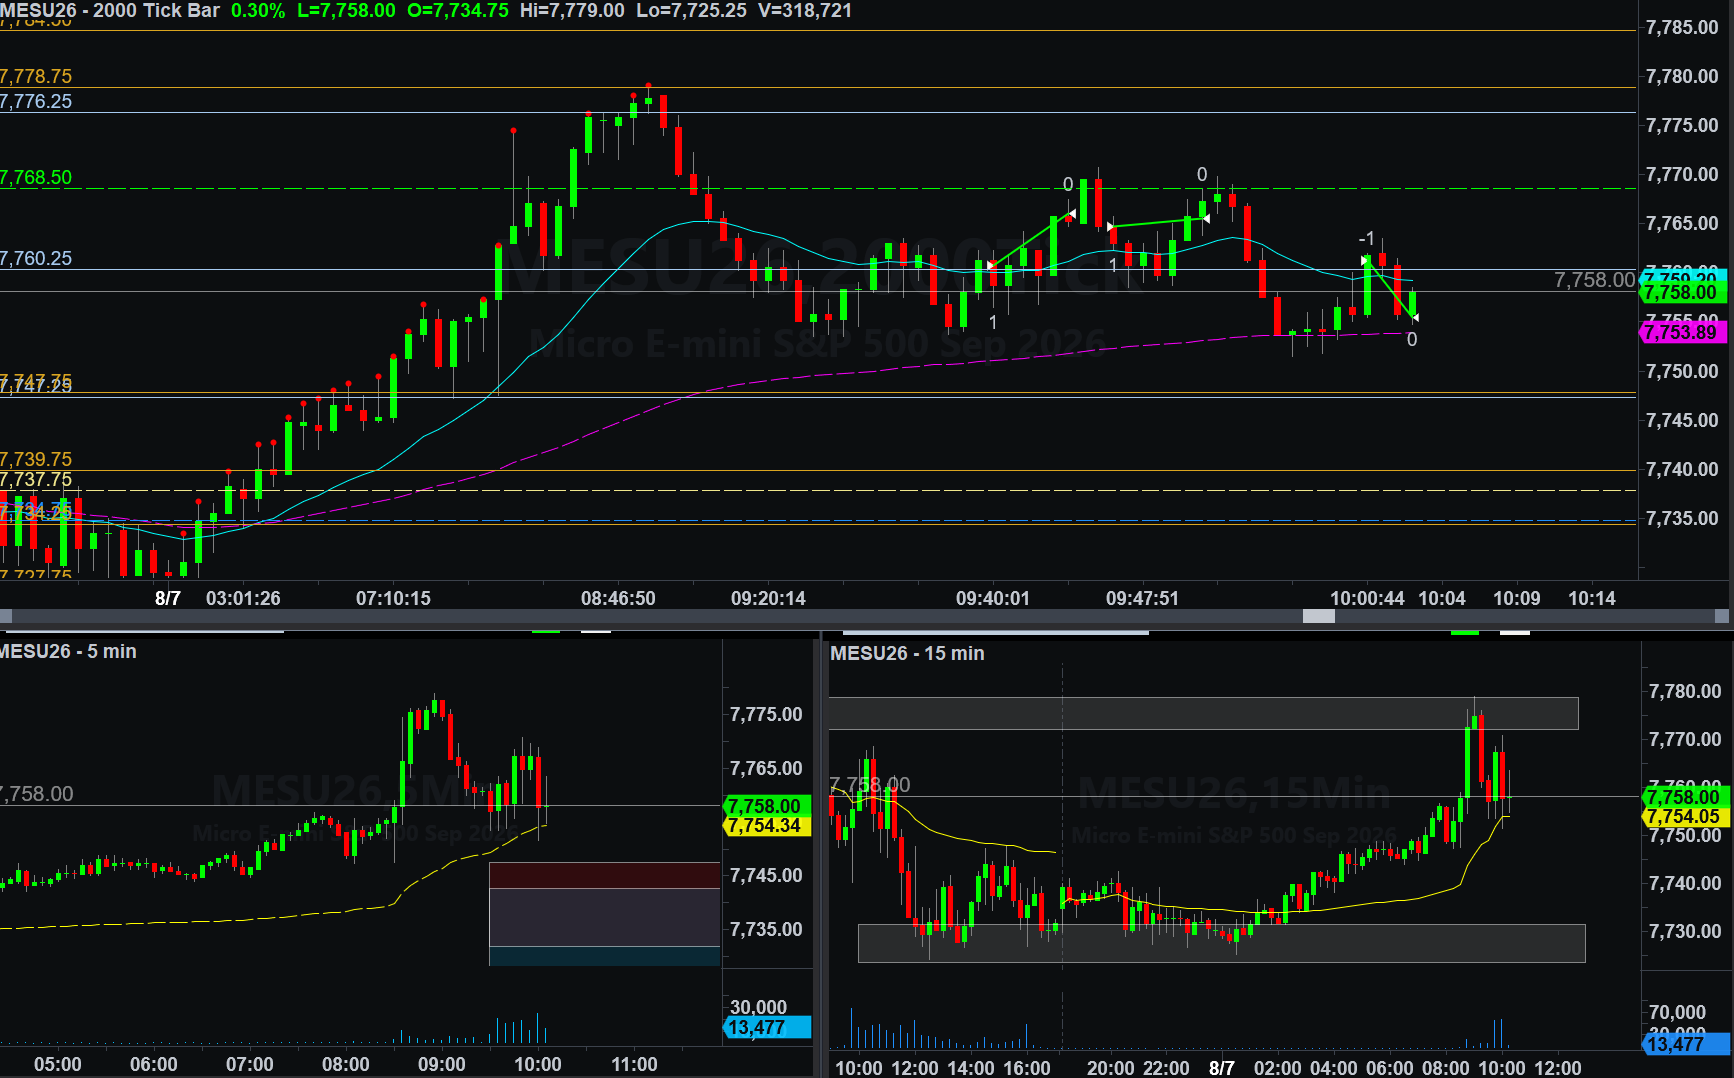
Task: Click the tick chart scrollbar left arrow
Action: click(x=6, y=617)
